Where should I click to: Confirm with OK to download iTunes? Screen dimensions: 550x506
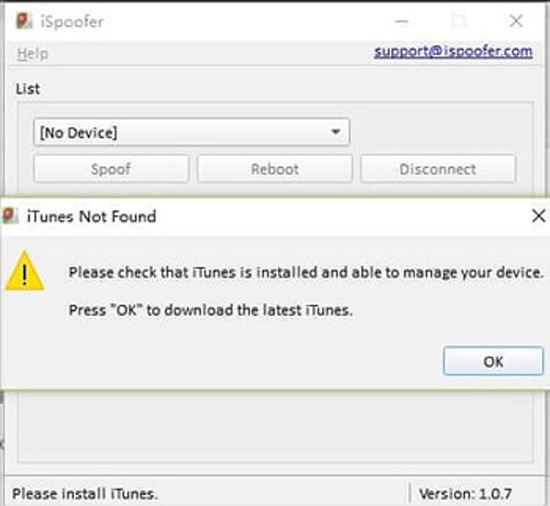click(x=494, y=361)
